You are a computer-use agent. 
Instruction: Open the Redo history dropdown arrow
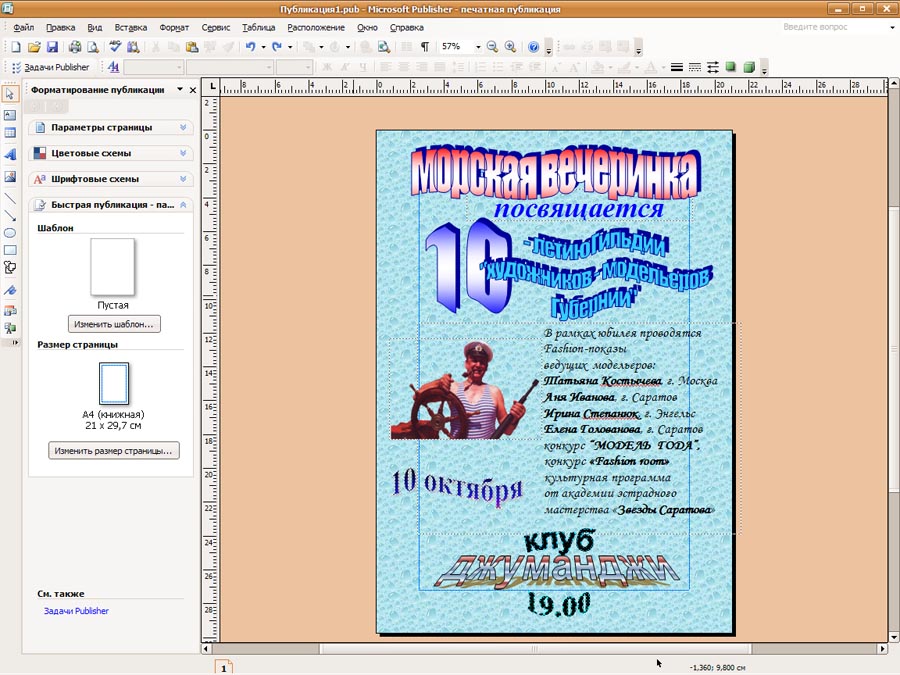(290, 47)
